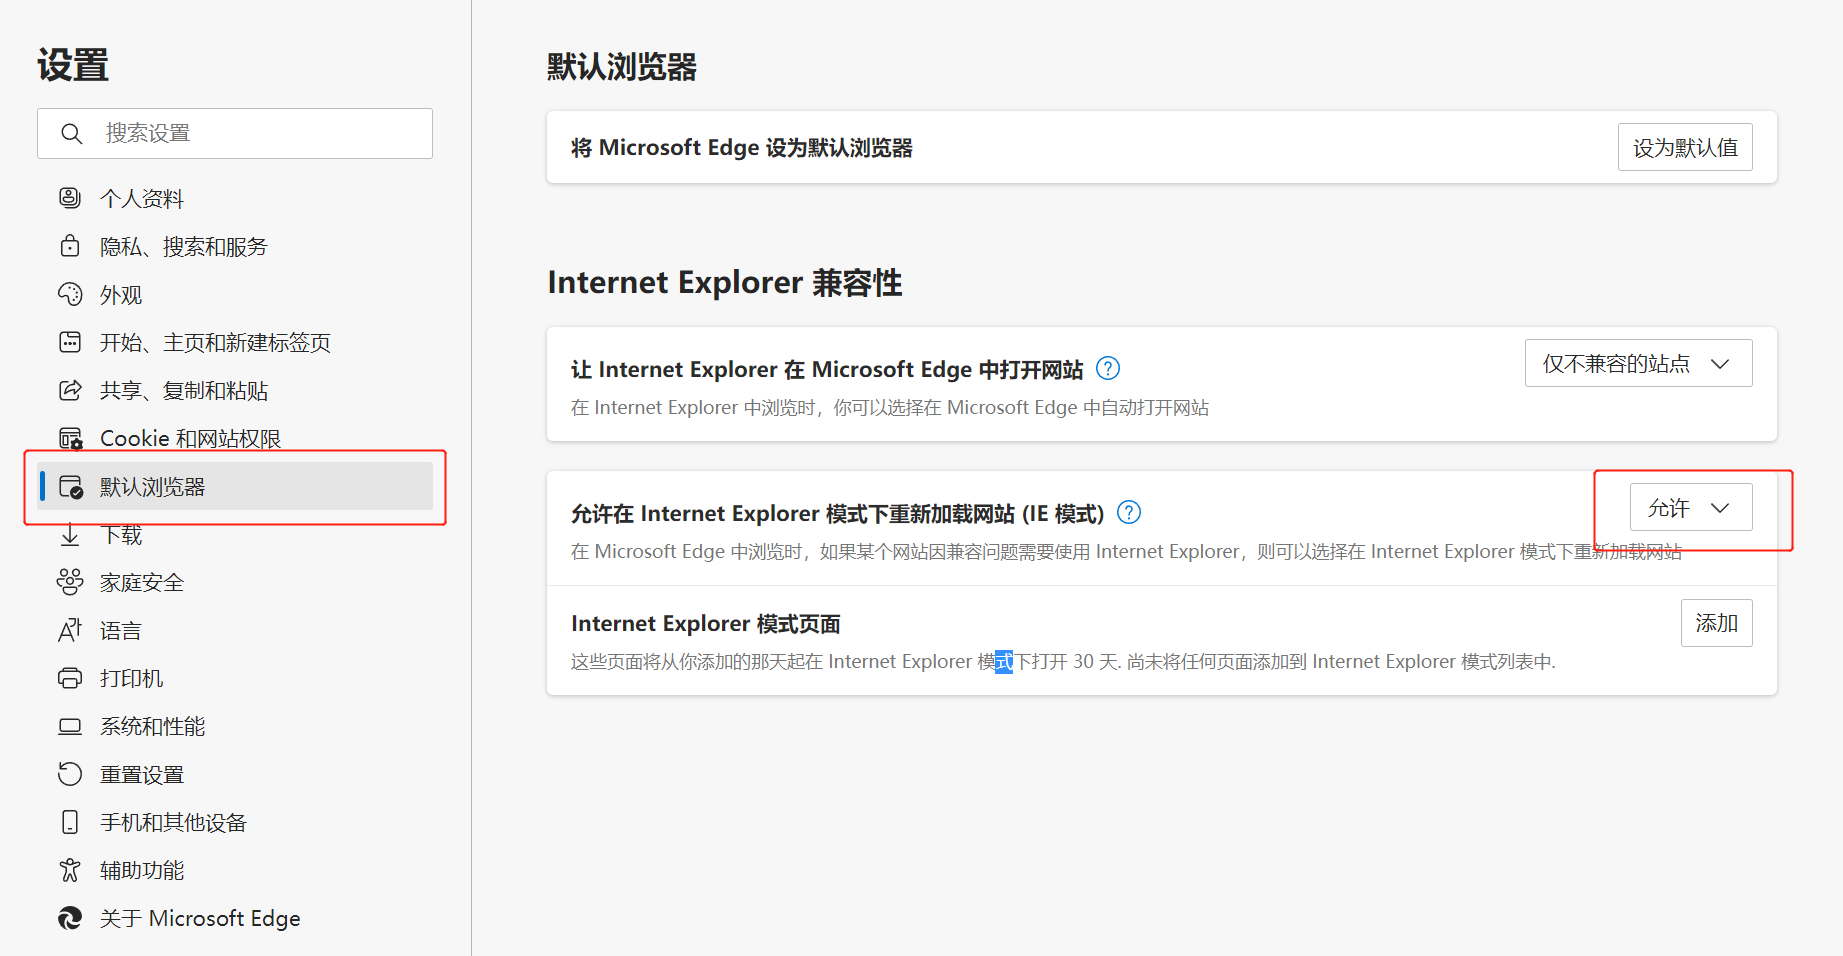Open Cookie 和网站权限 settings section
The width and height of the screenshot is (1843, 956).
[190, 438]
